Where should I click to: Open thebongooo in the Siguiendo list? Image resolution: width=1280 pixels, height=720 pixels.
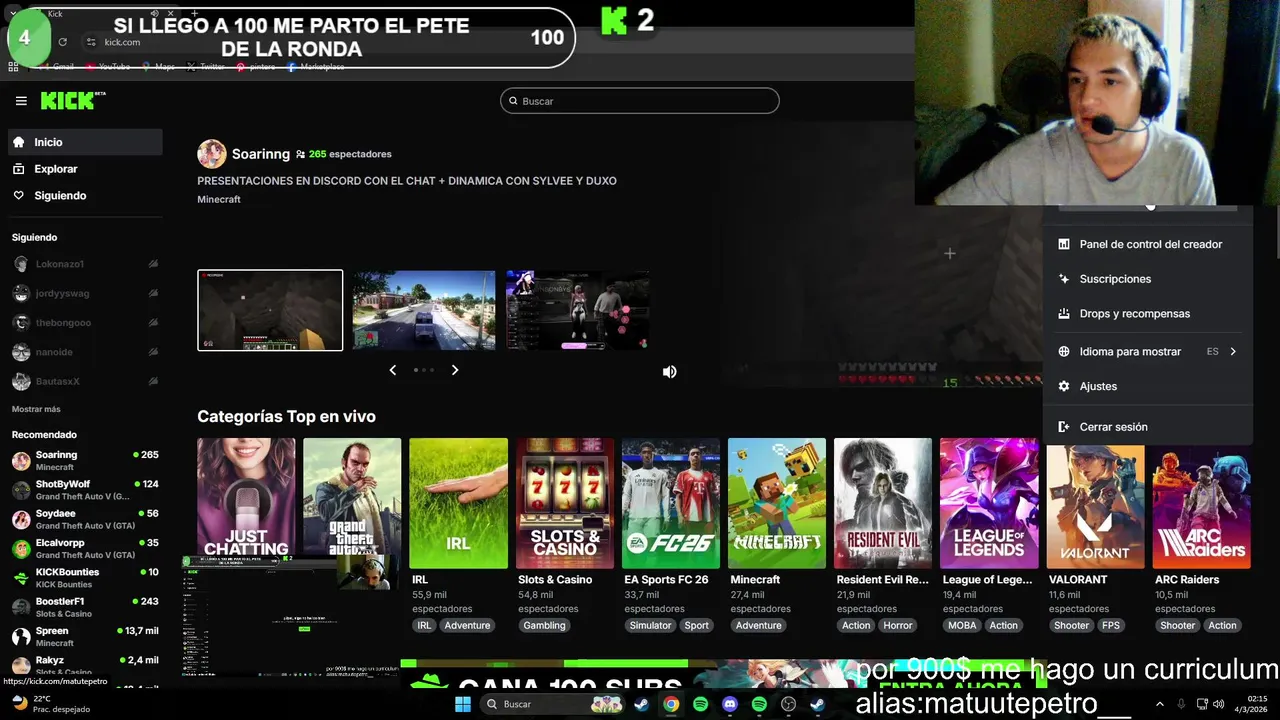(85, 323)
